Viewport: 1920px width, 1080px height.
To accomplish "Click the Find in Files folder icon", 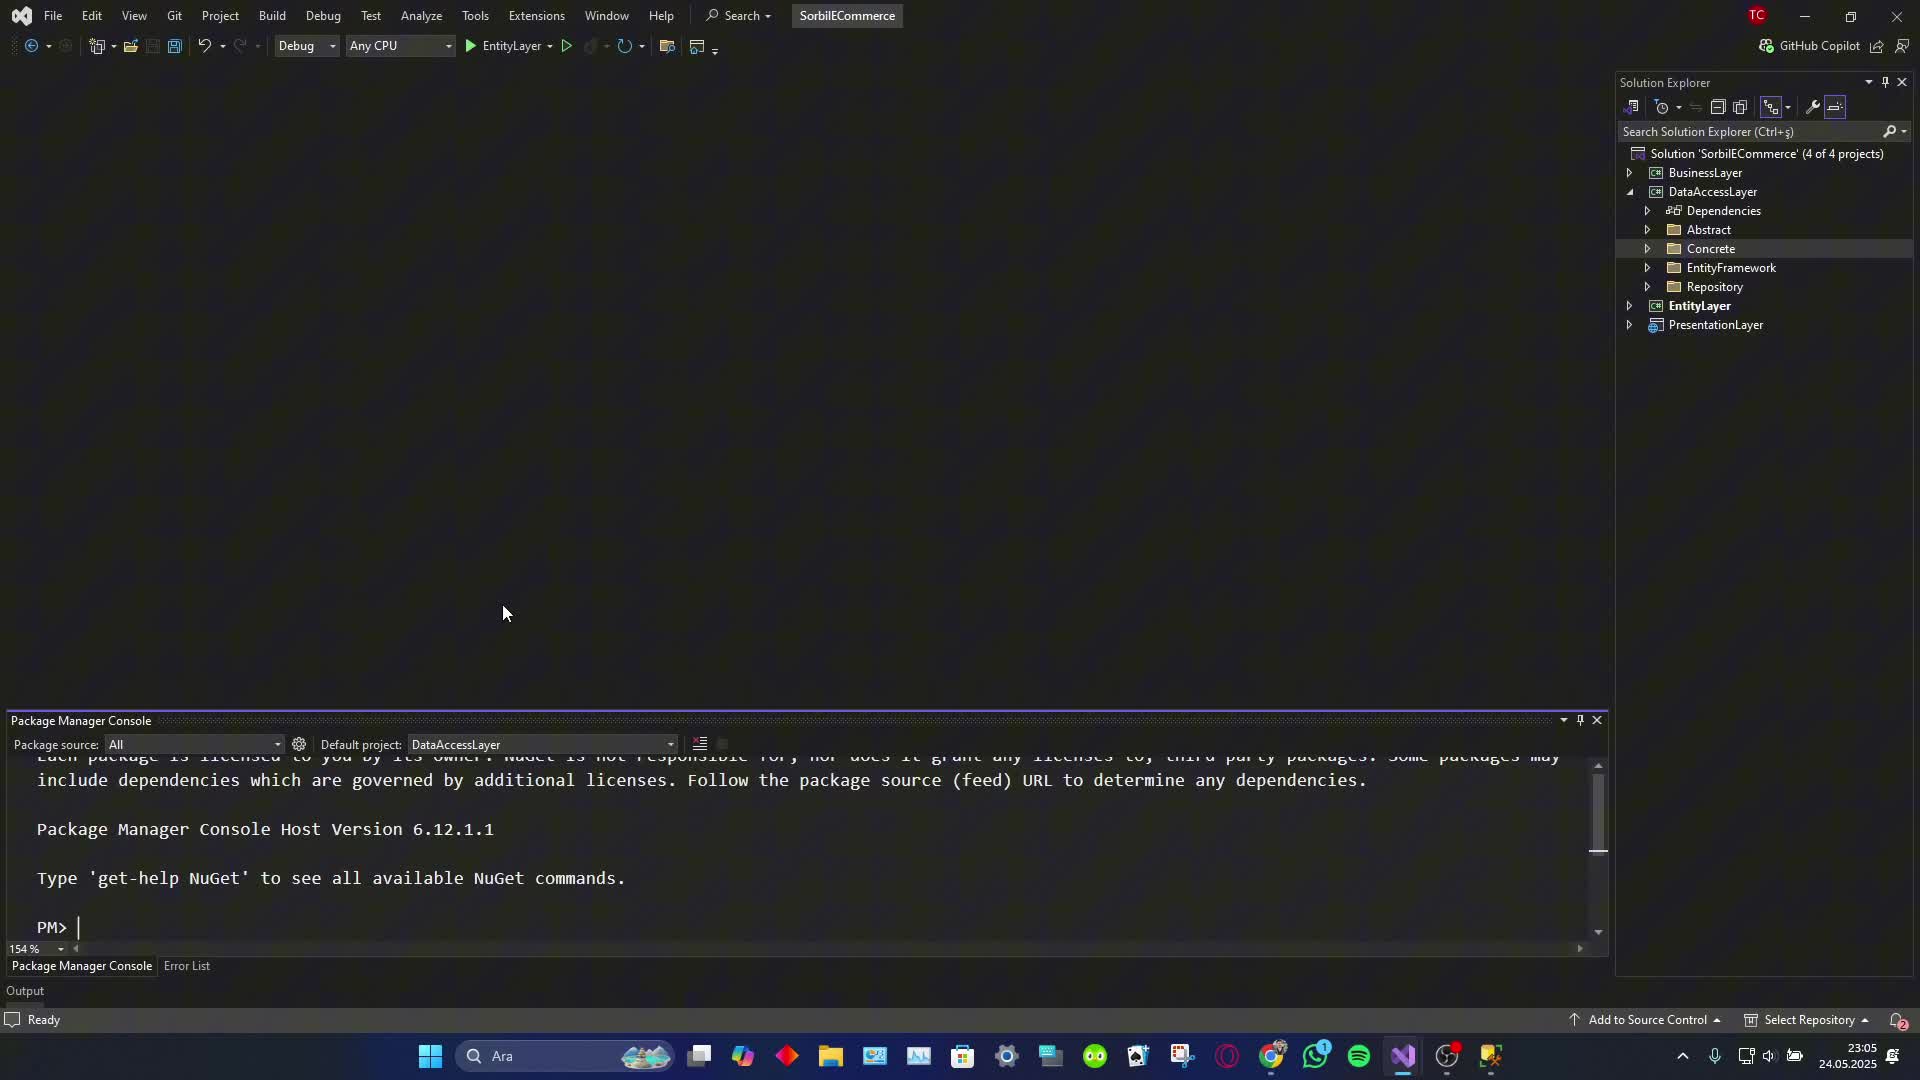I will coord(667,46).
